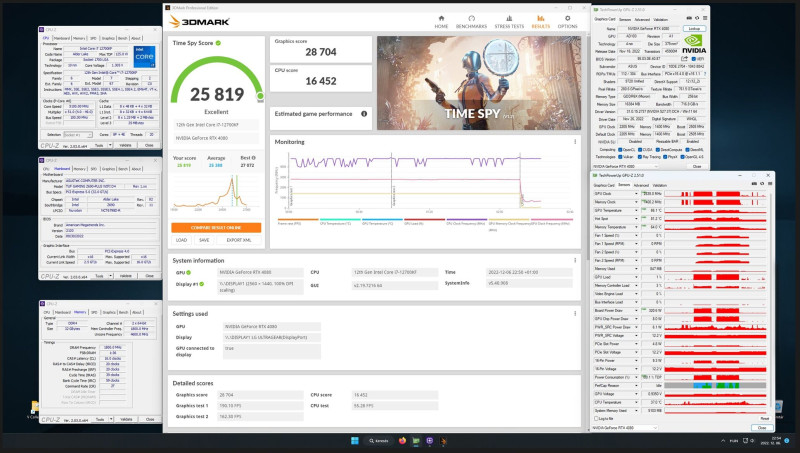Click the 3DMark logo
Viewport: 800px width, 453px height.
point(199,21)
